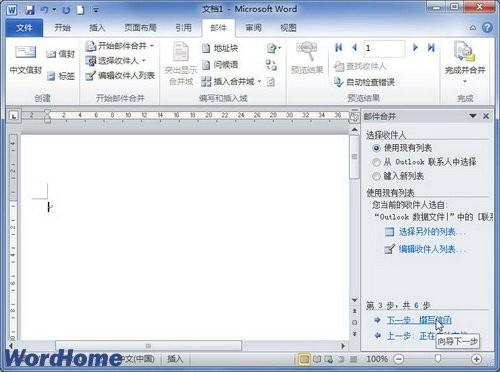The width and height of the screenshot is (500, 372).
Task: Toggle 插入 mode in the status bar
Action: click(175, 359)
